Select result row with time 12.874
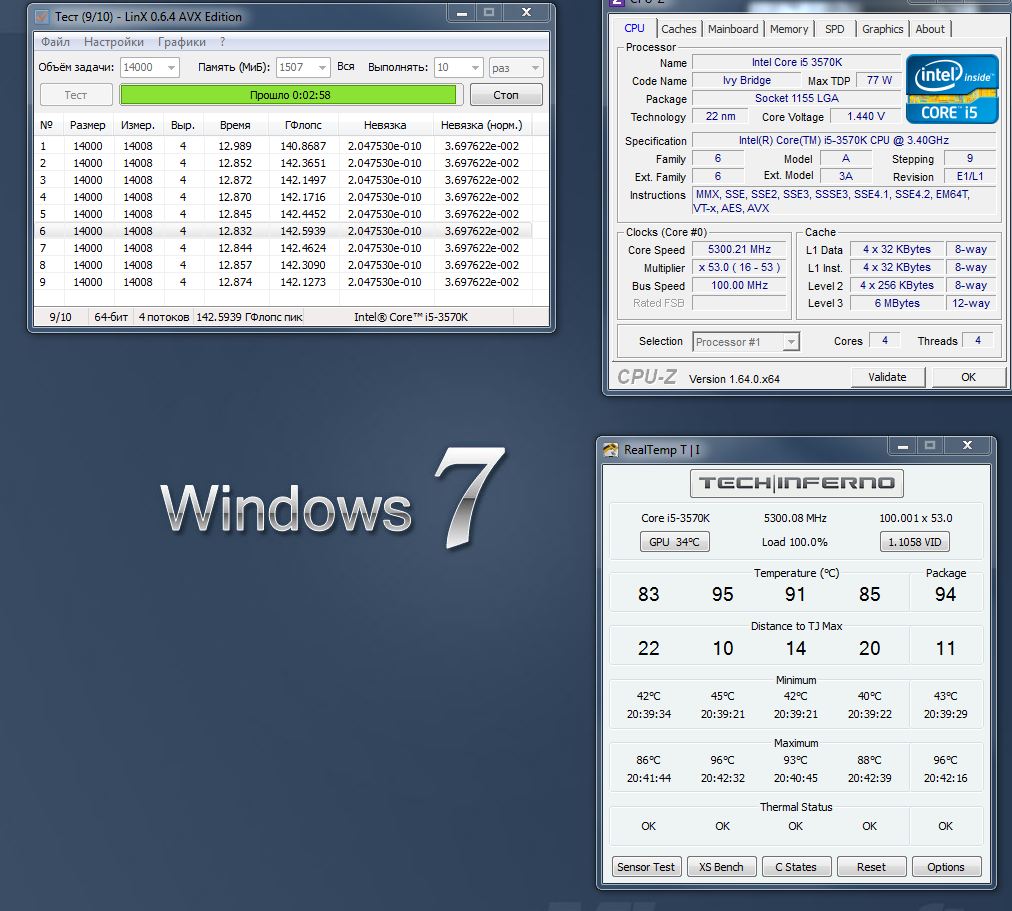This screenshot has width=1012, height=911. click(x=283, y=283)
